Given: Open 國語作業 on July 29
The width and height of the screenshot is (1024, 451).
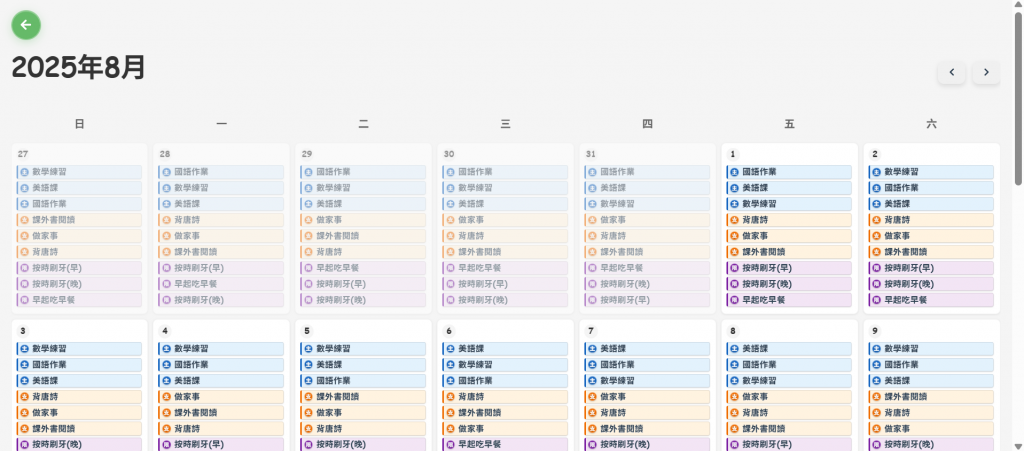Looking at the screenshot, I should click(x=363, y=172).
